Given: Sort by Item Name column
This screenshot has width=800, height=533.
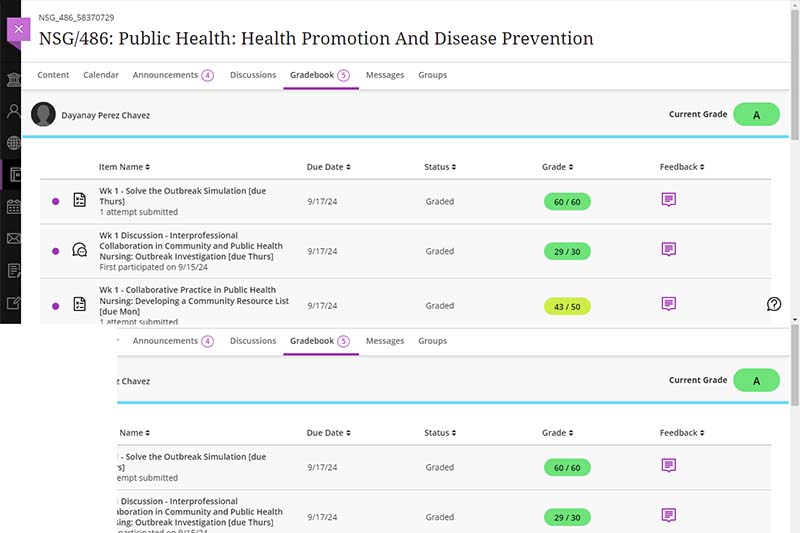Looking at the screenshot, I should (x=124, y=167).
